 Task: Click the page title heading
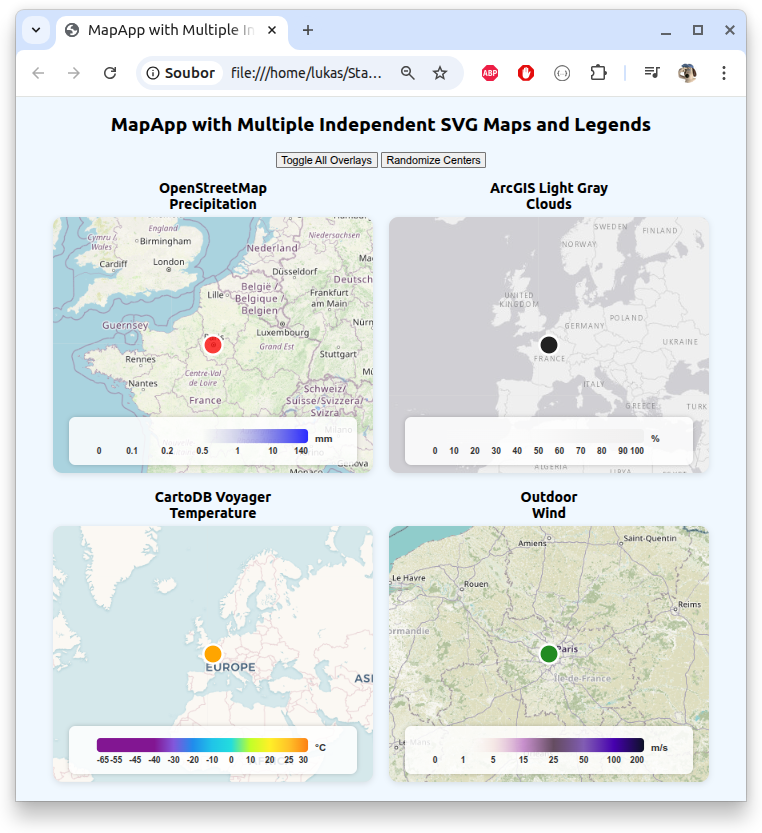coord(381,125)
